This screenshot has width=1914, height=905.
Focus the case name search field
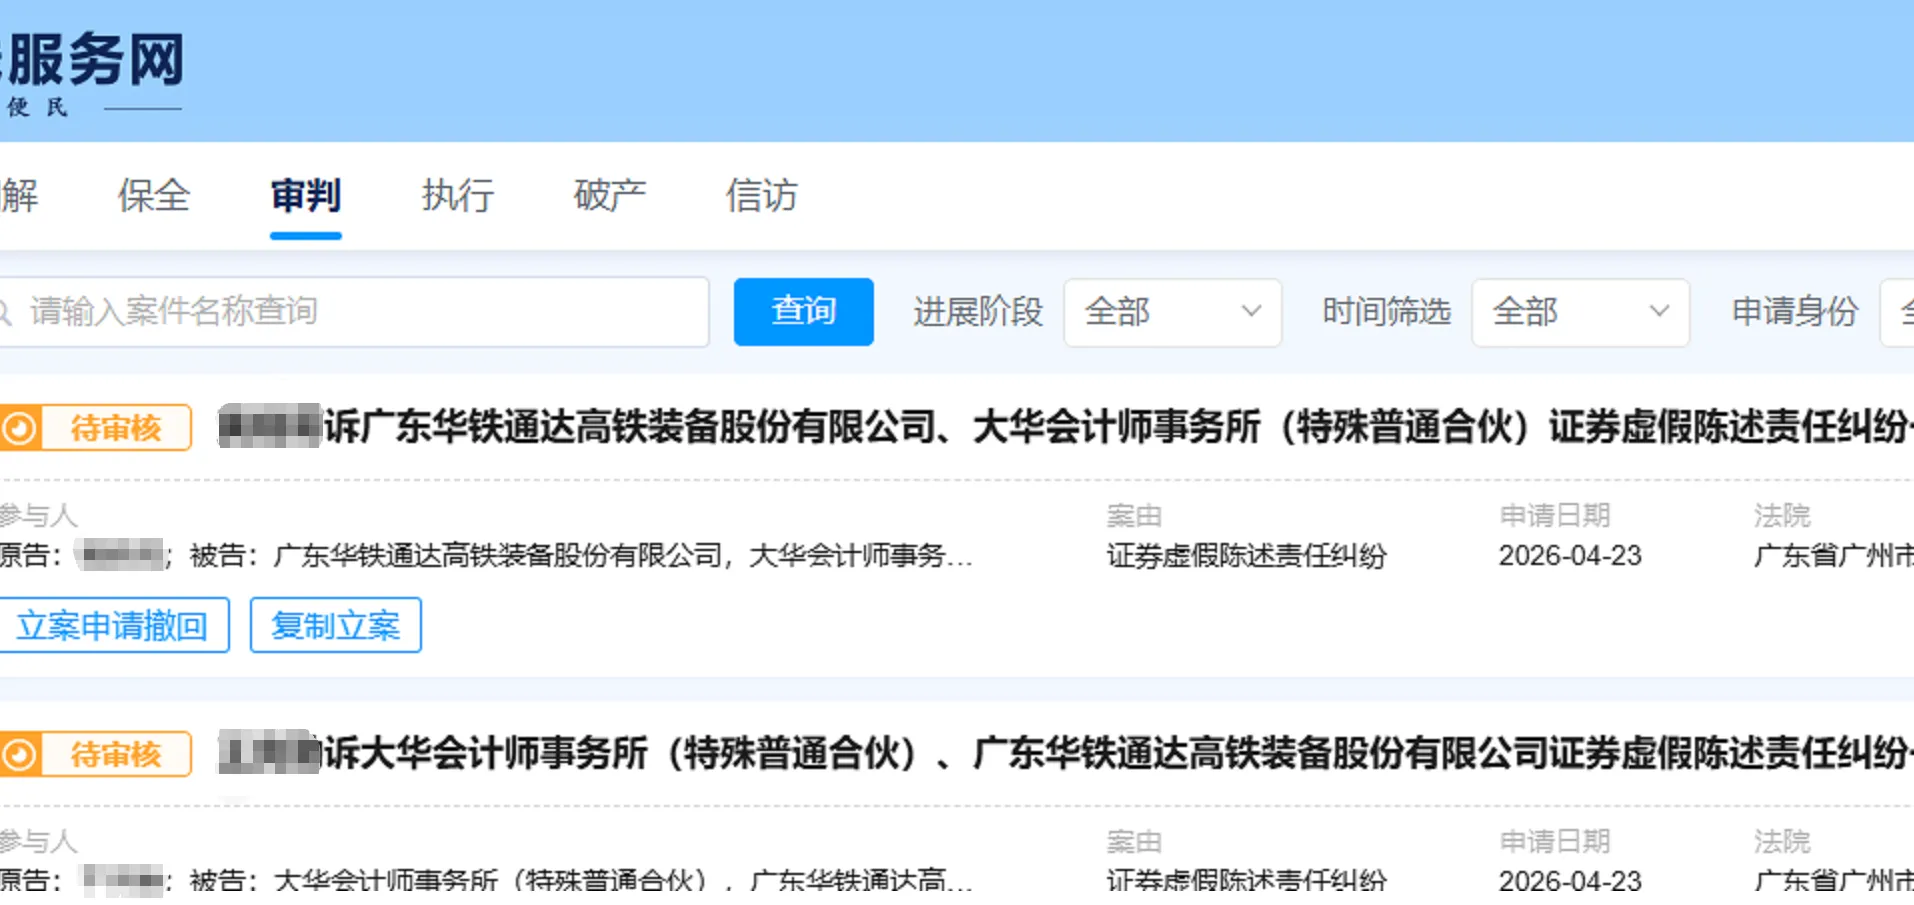(x=352, y=312)
